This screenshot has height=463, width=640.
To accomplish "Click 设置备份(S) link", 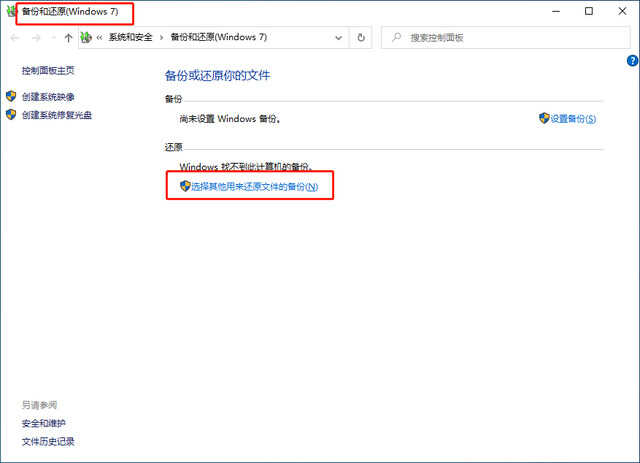I will [573, 119].
